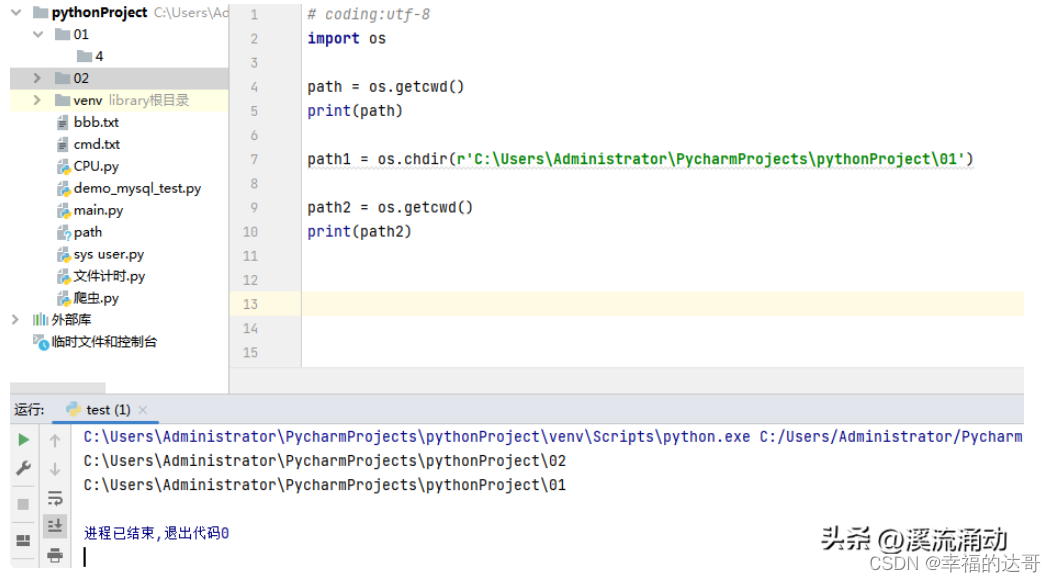Viewport: 1056px width, 582px height.
Task: Click the up arrow in the run toolbar
Action: tap(55, 441)
